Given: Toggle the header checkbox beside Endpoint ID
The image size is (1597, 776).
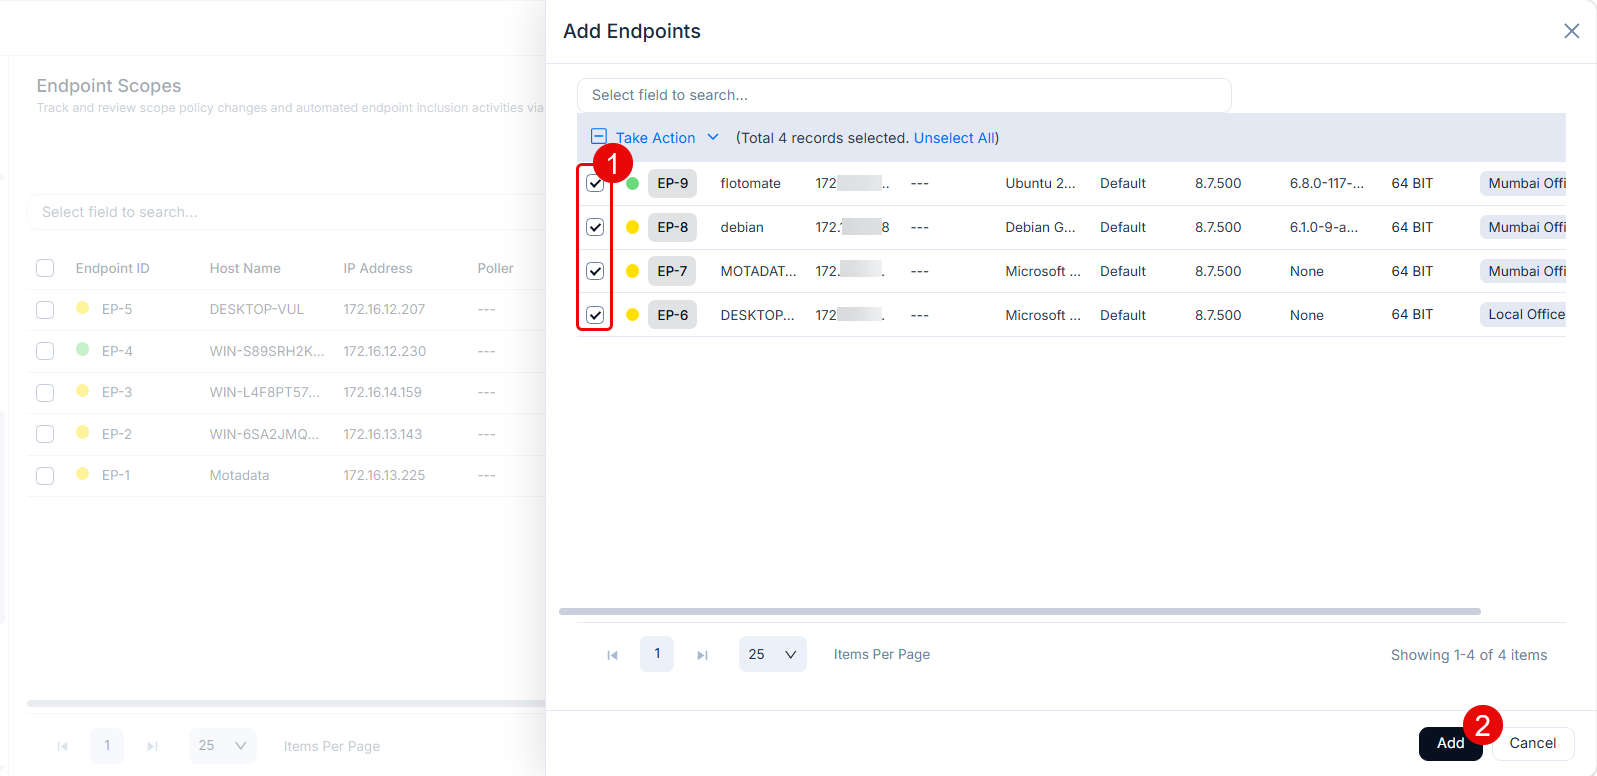Looking at the screenshot, I should [45, 268].
